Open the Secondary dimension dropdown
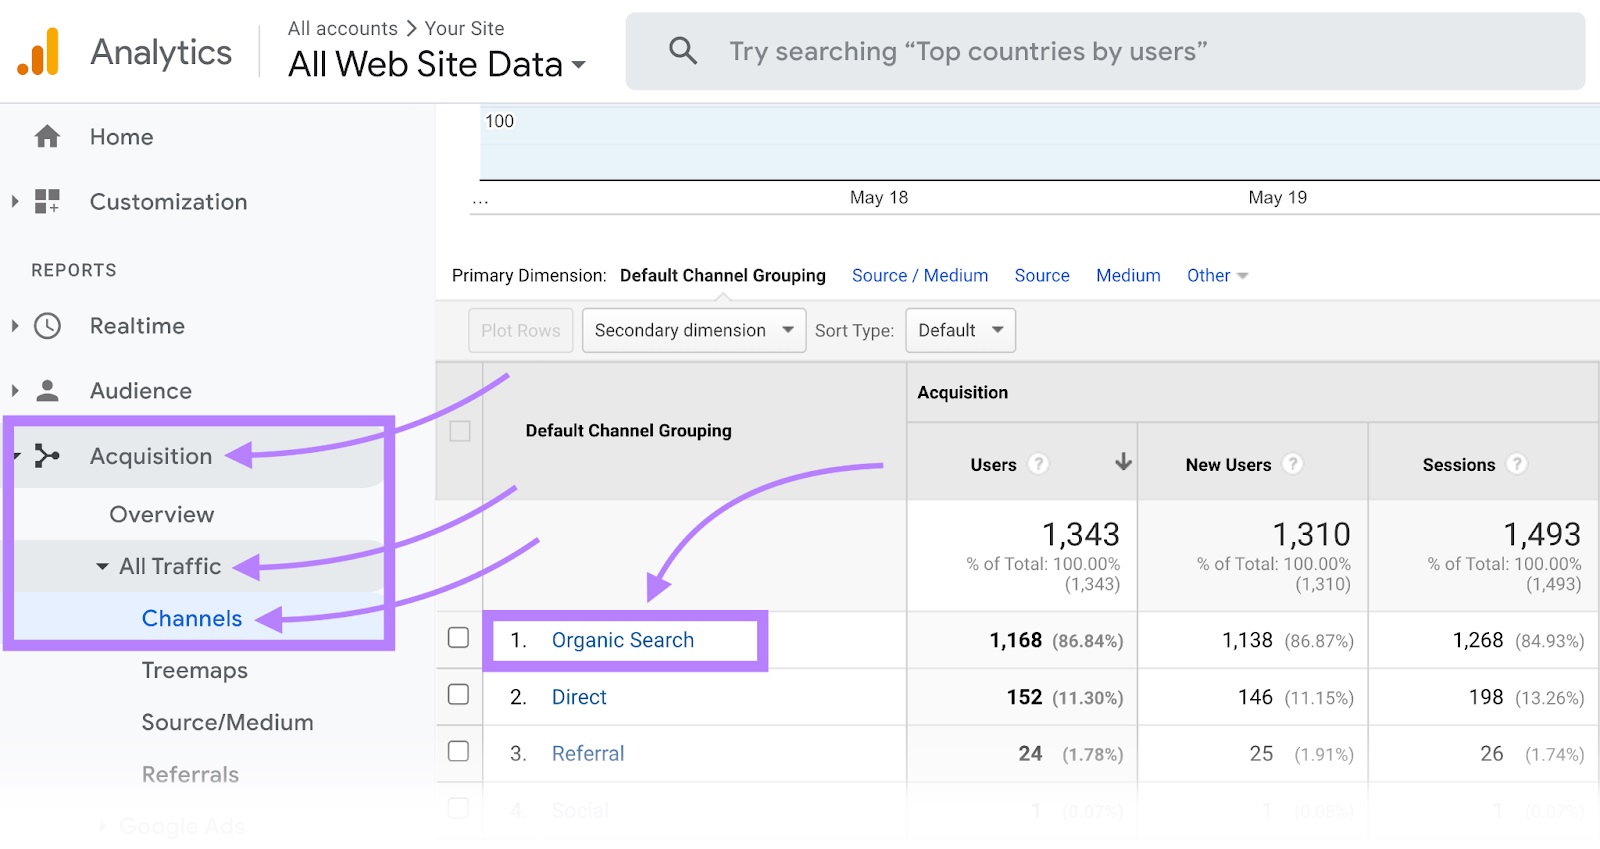 tap(694, 331)
